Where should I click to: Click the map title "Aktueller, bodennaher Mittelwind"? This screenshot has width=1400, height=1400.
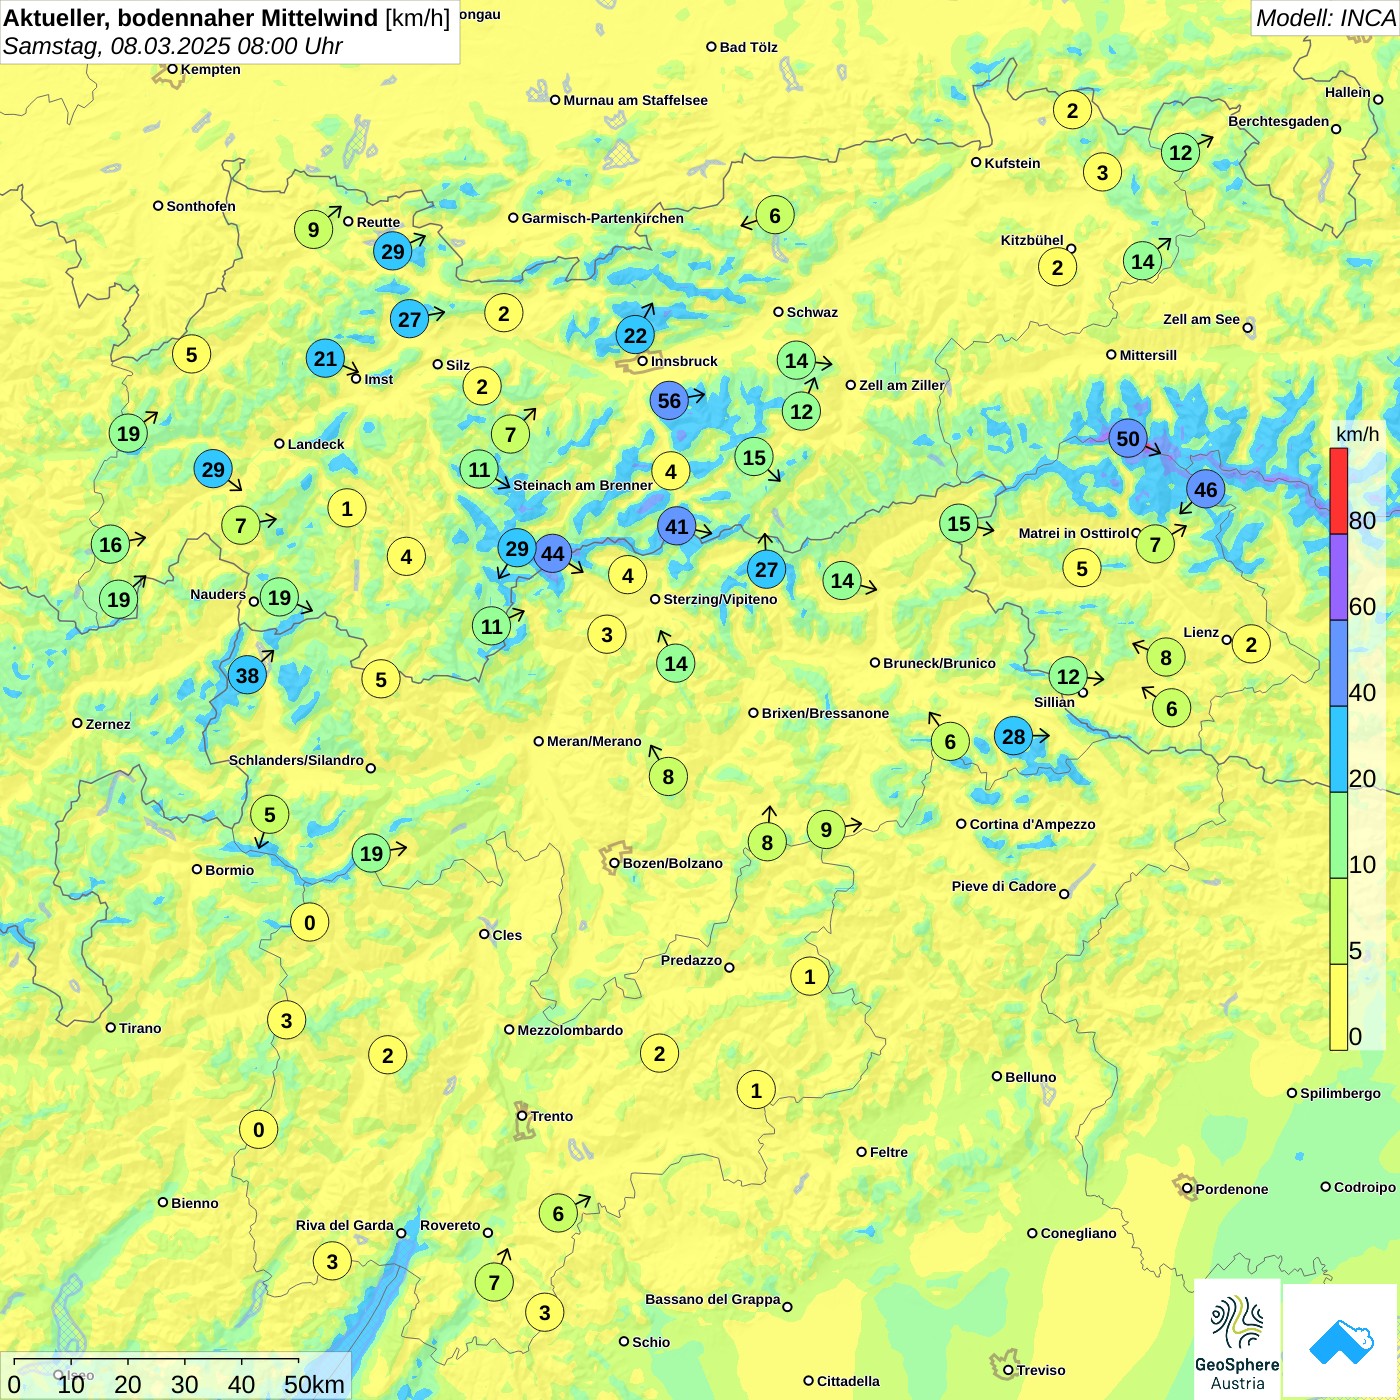tap(191, 18)
